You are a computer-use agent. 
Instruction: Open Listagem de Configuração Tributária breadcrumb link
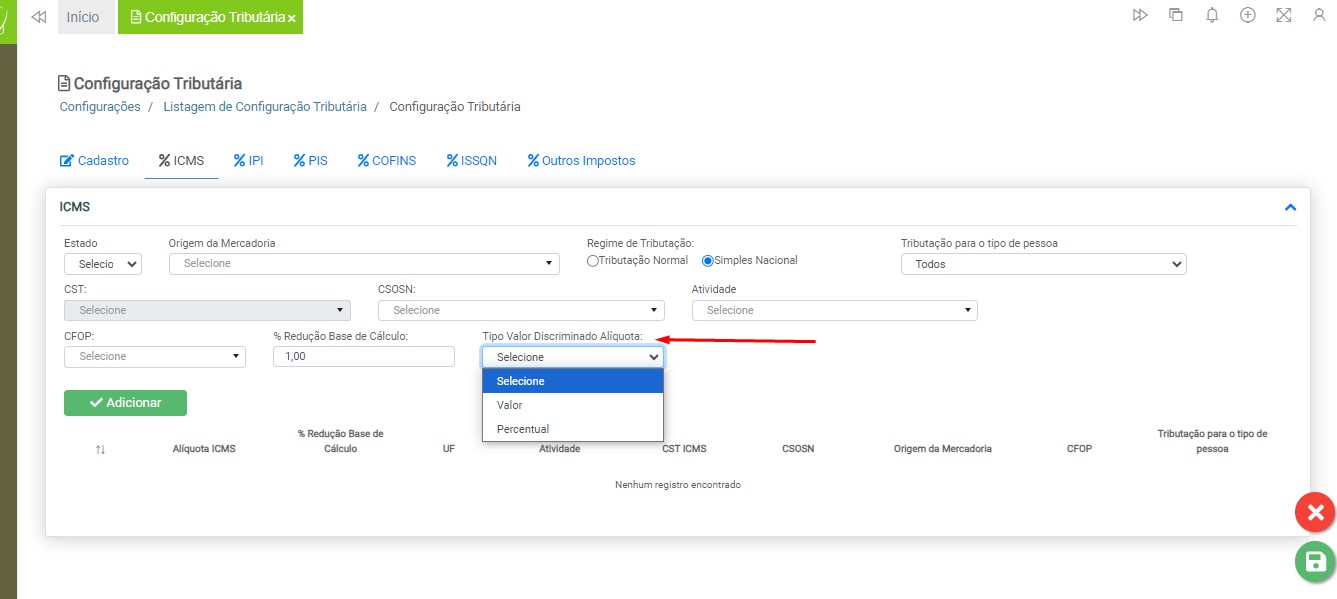tap(265, 107)
